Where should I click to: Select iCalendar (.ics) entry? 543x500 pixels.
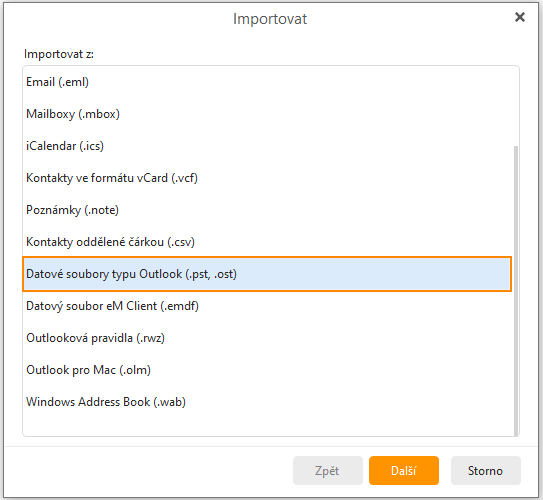(x=267, y=146)
